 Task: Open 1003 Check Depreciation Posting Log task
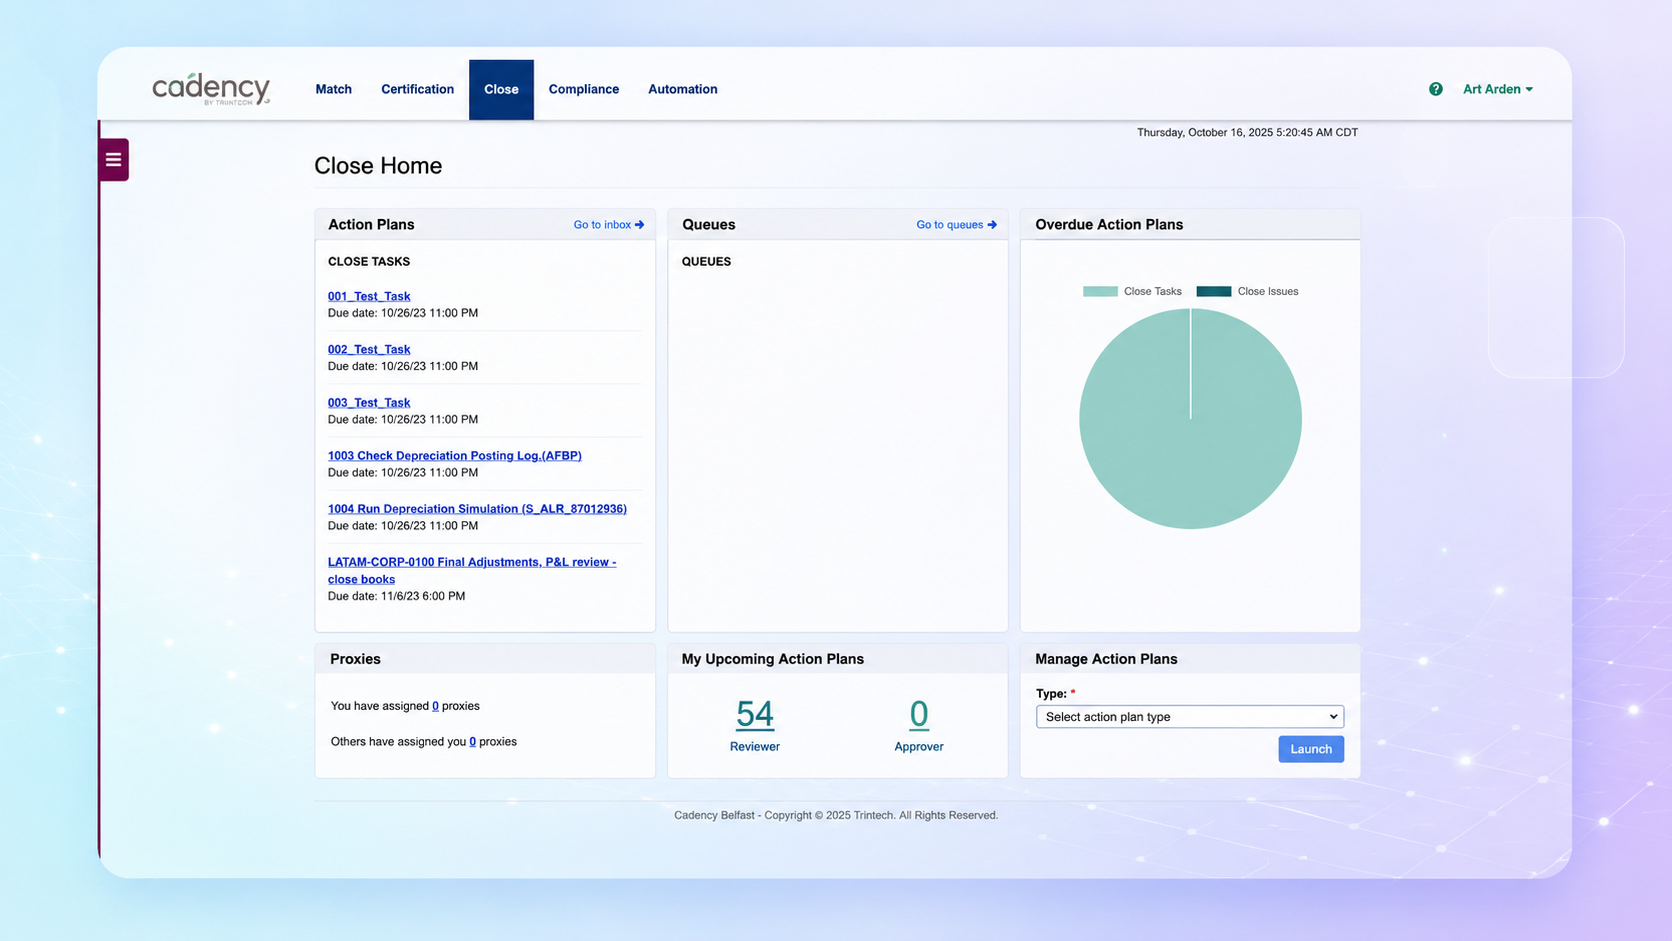[455, 455]
